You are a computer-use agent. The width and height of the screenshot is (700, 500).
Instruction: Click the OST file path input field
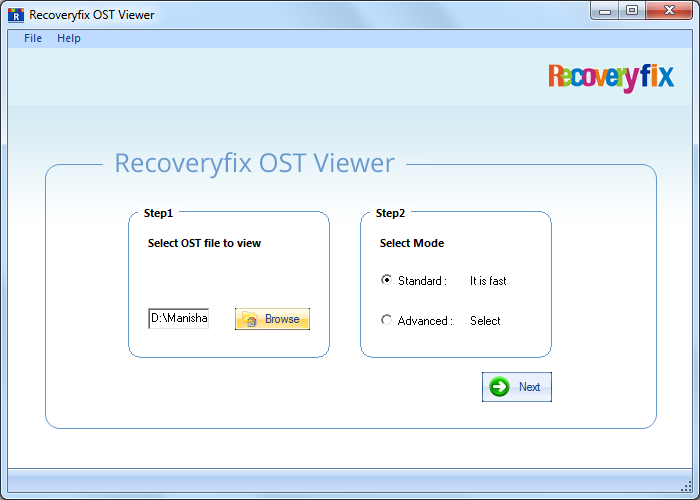pos(179,318)
